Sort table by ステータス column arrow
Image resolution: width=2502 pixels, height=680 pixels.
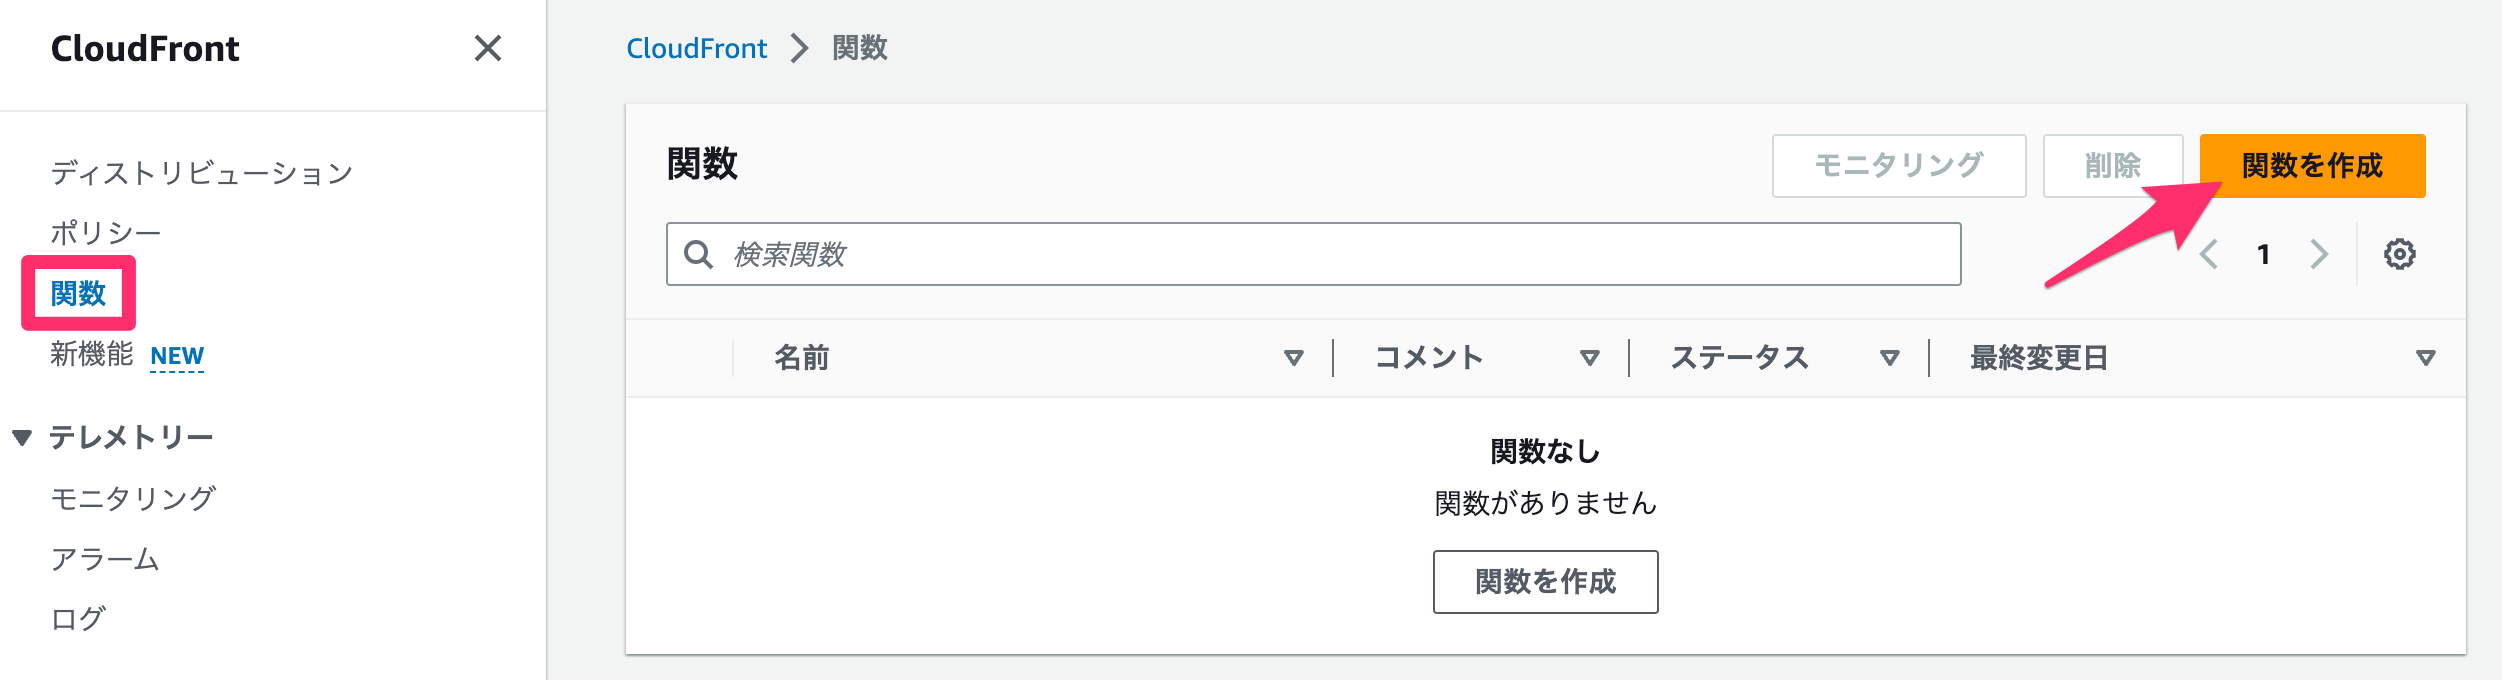pyautogui.click(x=1890, y=357)
